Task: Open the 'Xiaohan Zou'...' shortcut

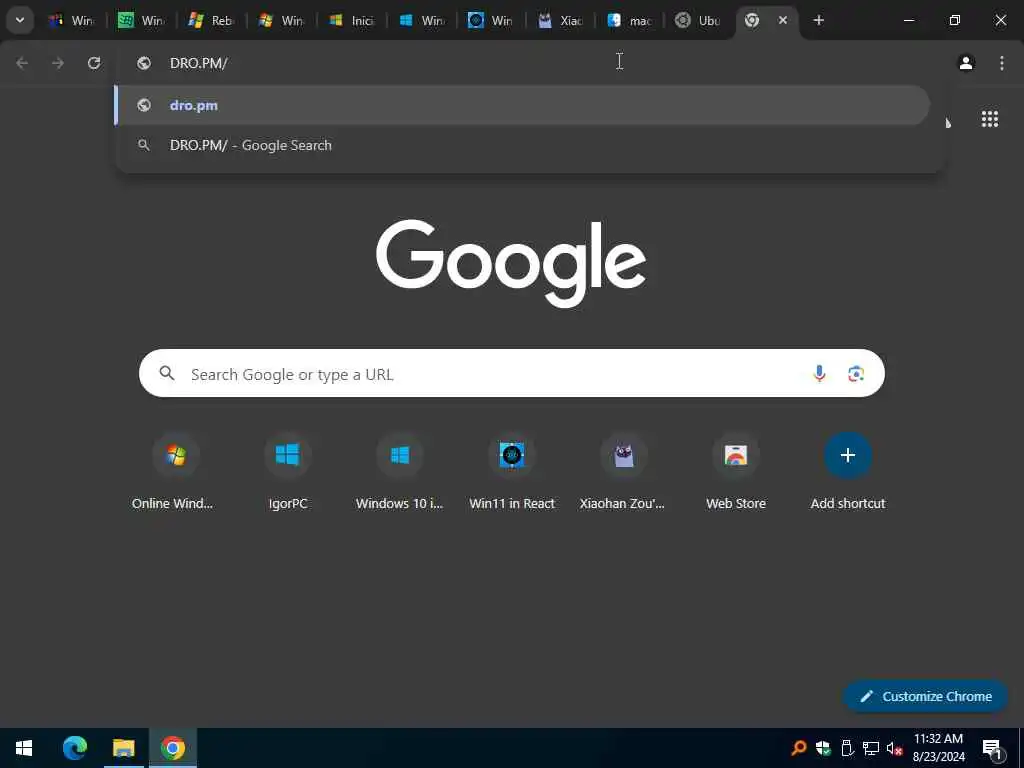Action: (x=623, y=473)
